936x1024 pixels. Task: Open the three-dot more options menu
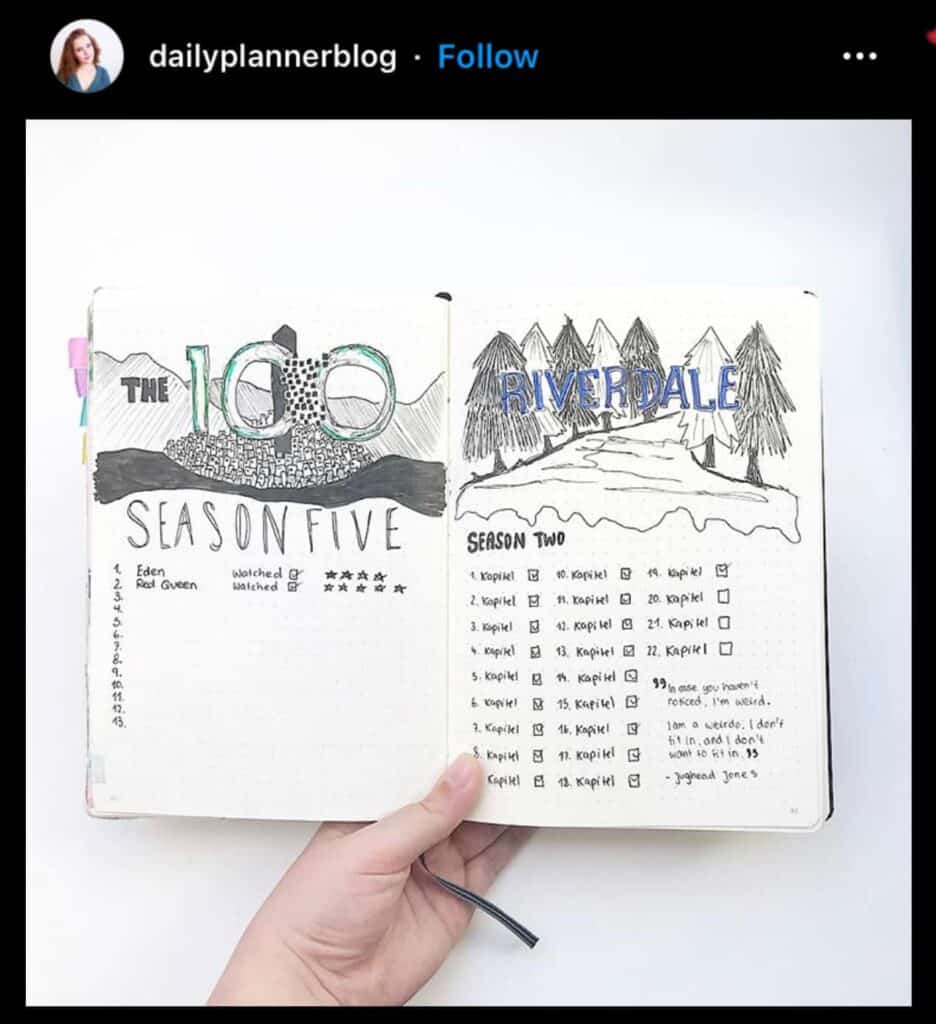[860, 57]
